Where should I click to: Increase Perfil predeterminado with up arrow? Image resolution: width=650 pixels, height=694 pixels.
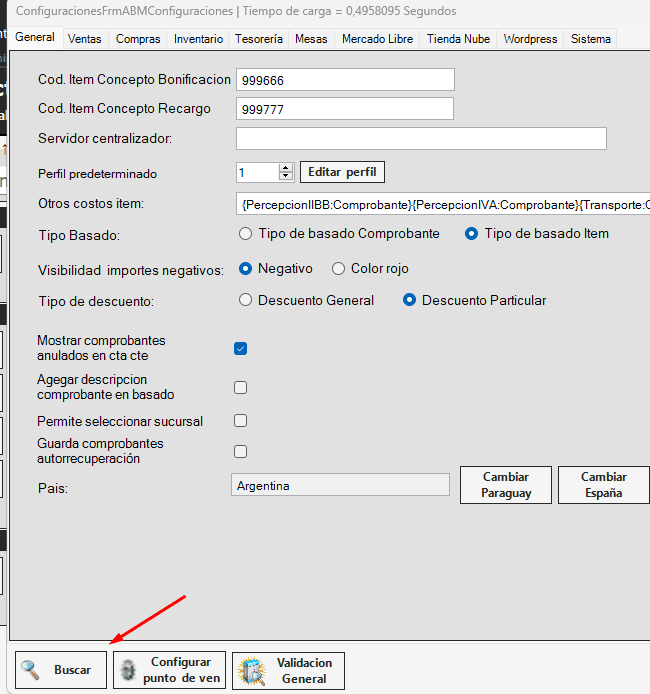[x=286, y=168]
